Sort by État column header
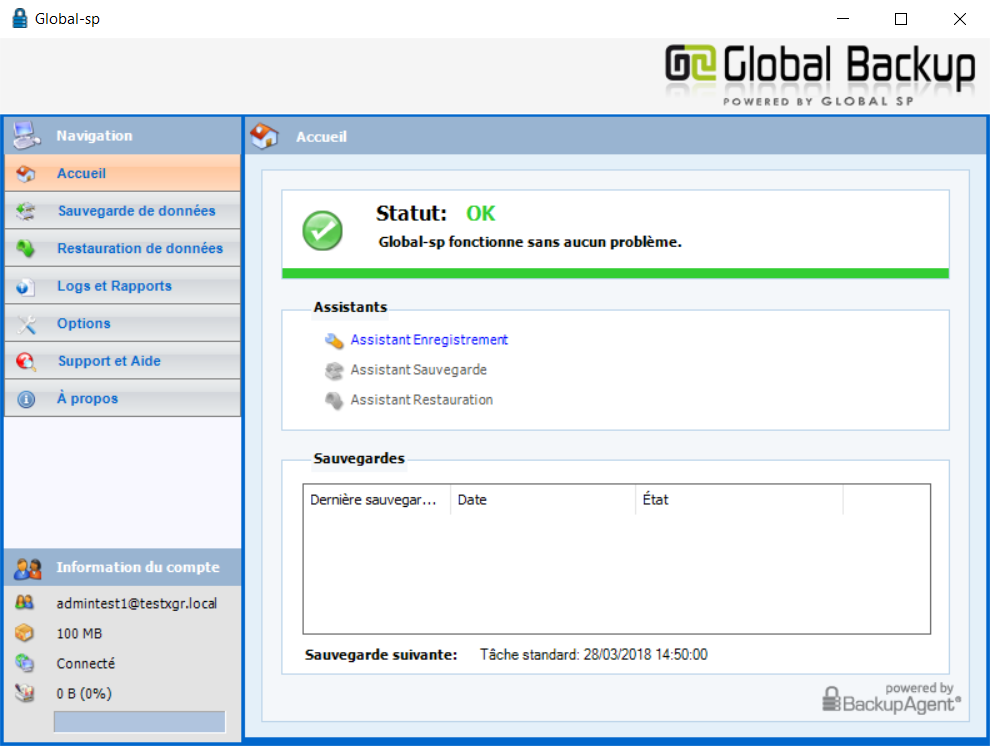 coord(739,500)
